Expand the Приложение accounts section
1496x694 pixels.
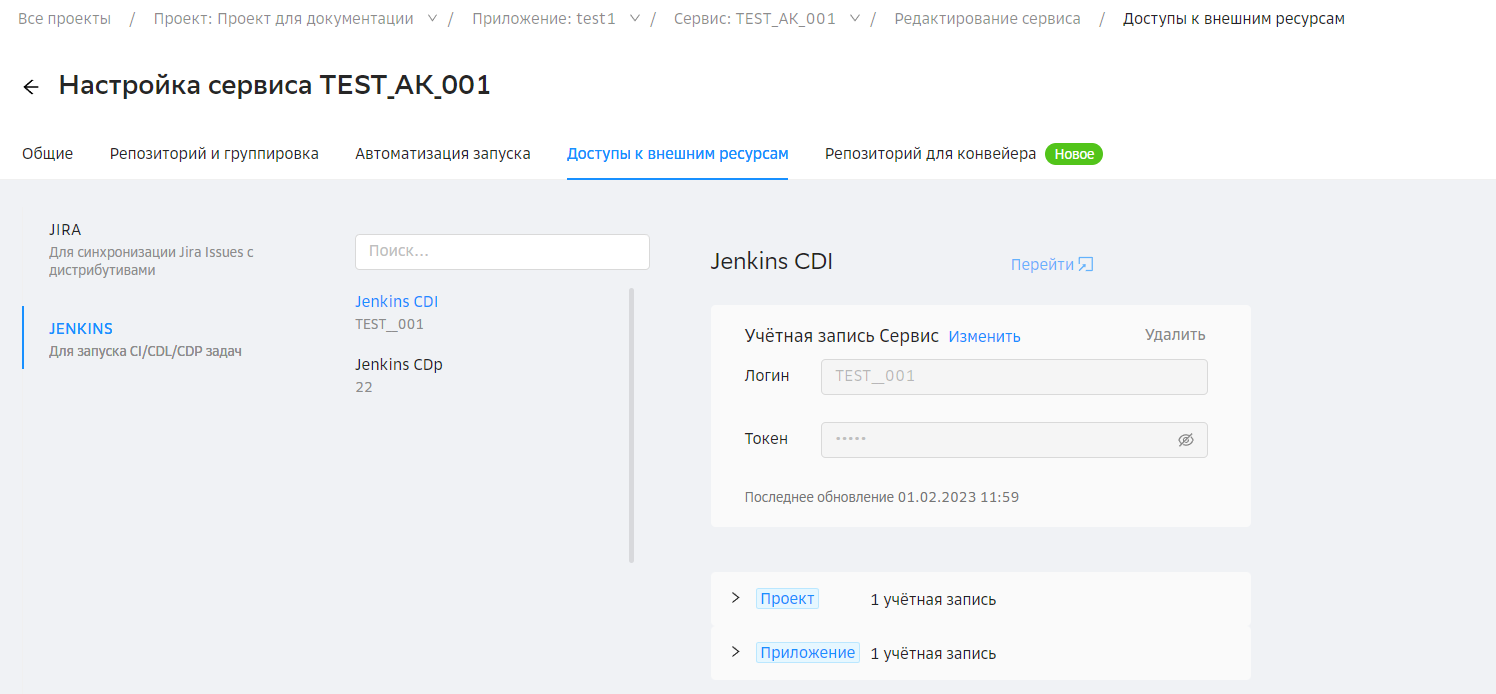coord(736,652)
